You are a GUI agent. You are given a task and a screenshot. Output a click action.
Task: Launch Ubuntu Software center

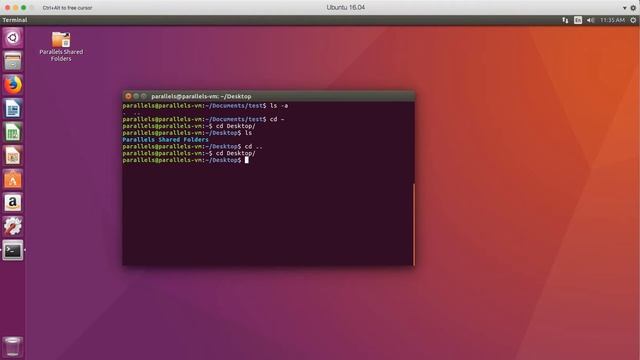click(13, 179)
